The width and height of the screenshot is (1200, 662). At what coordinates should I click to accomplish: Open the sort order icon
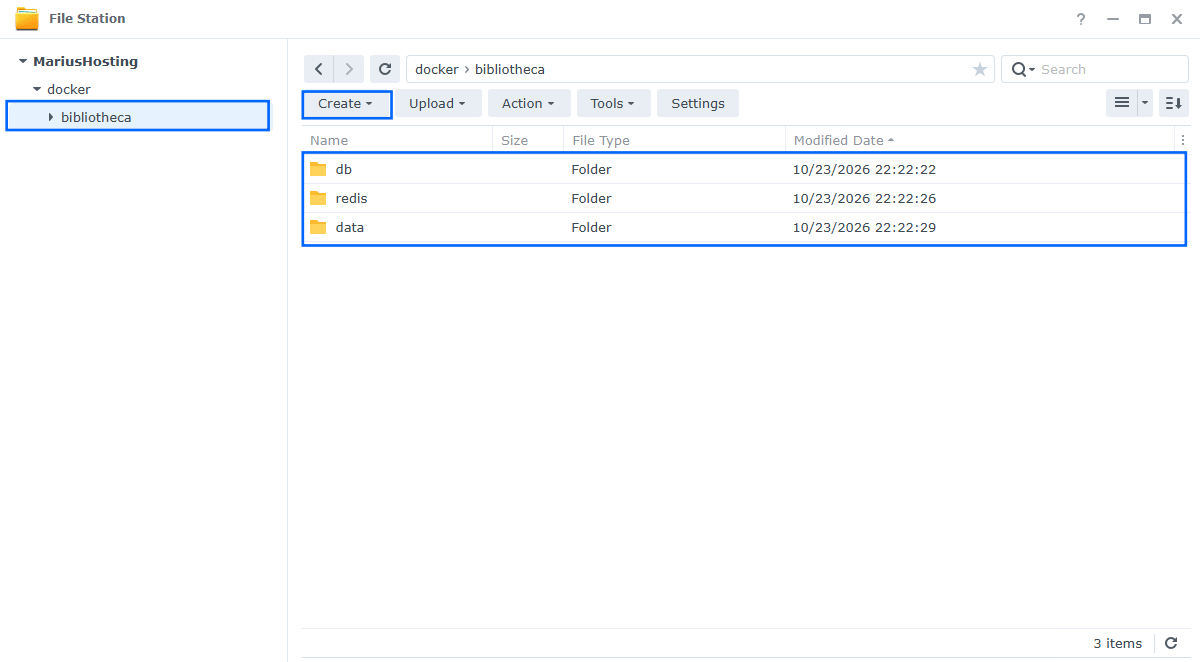[x=1174, y=103]
